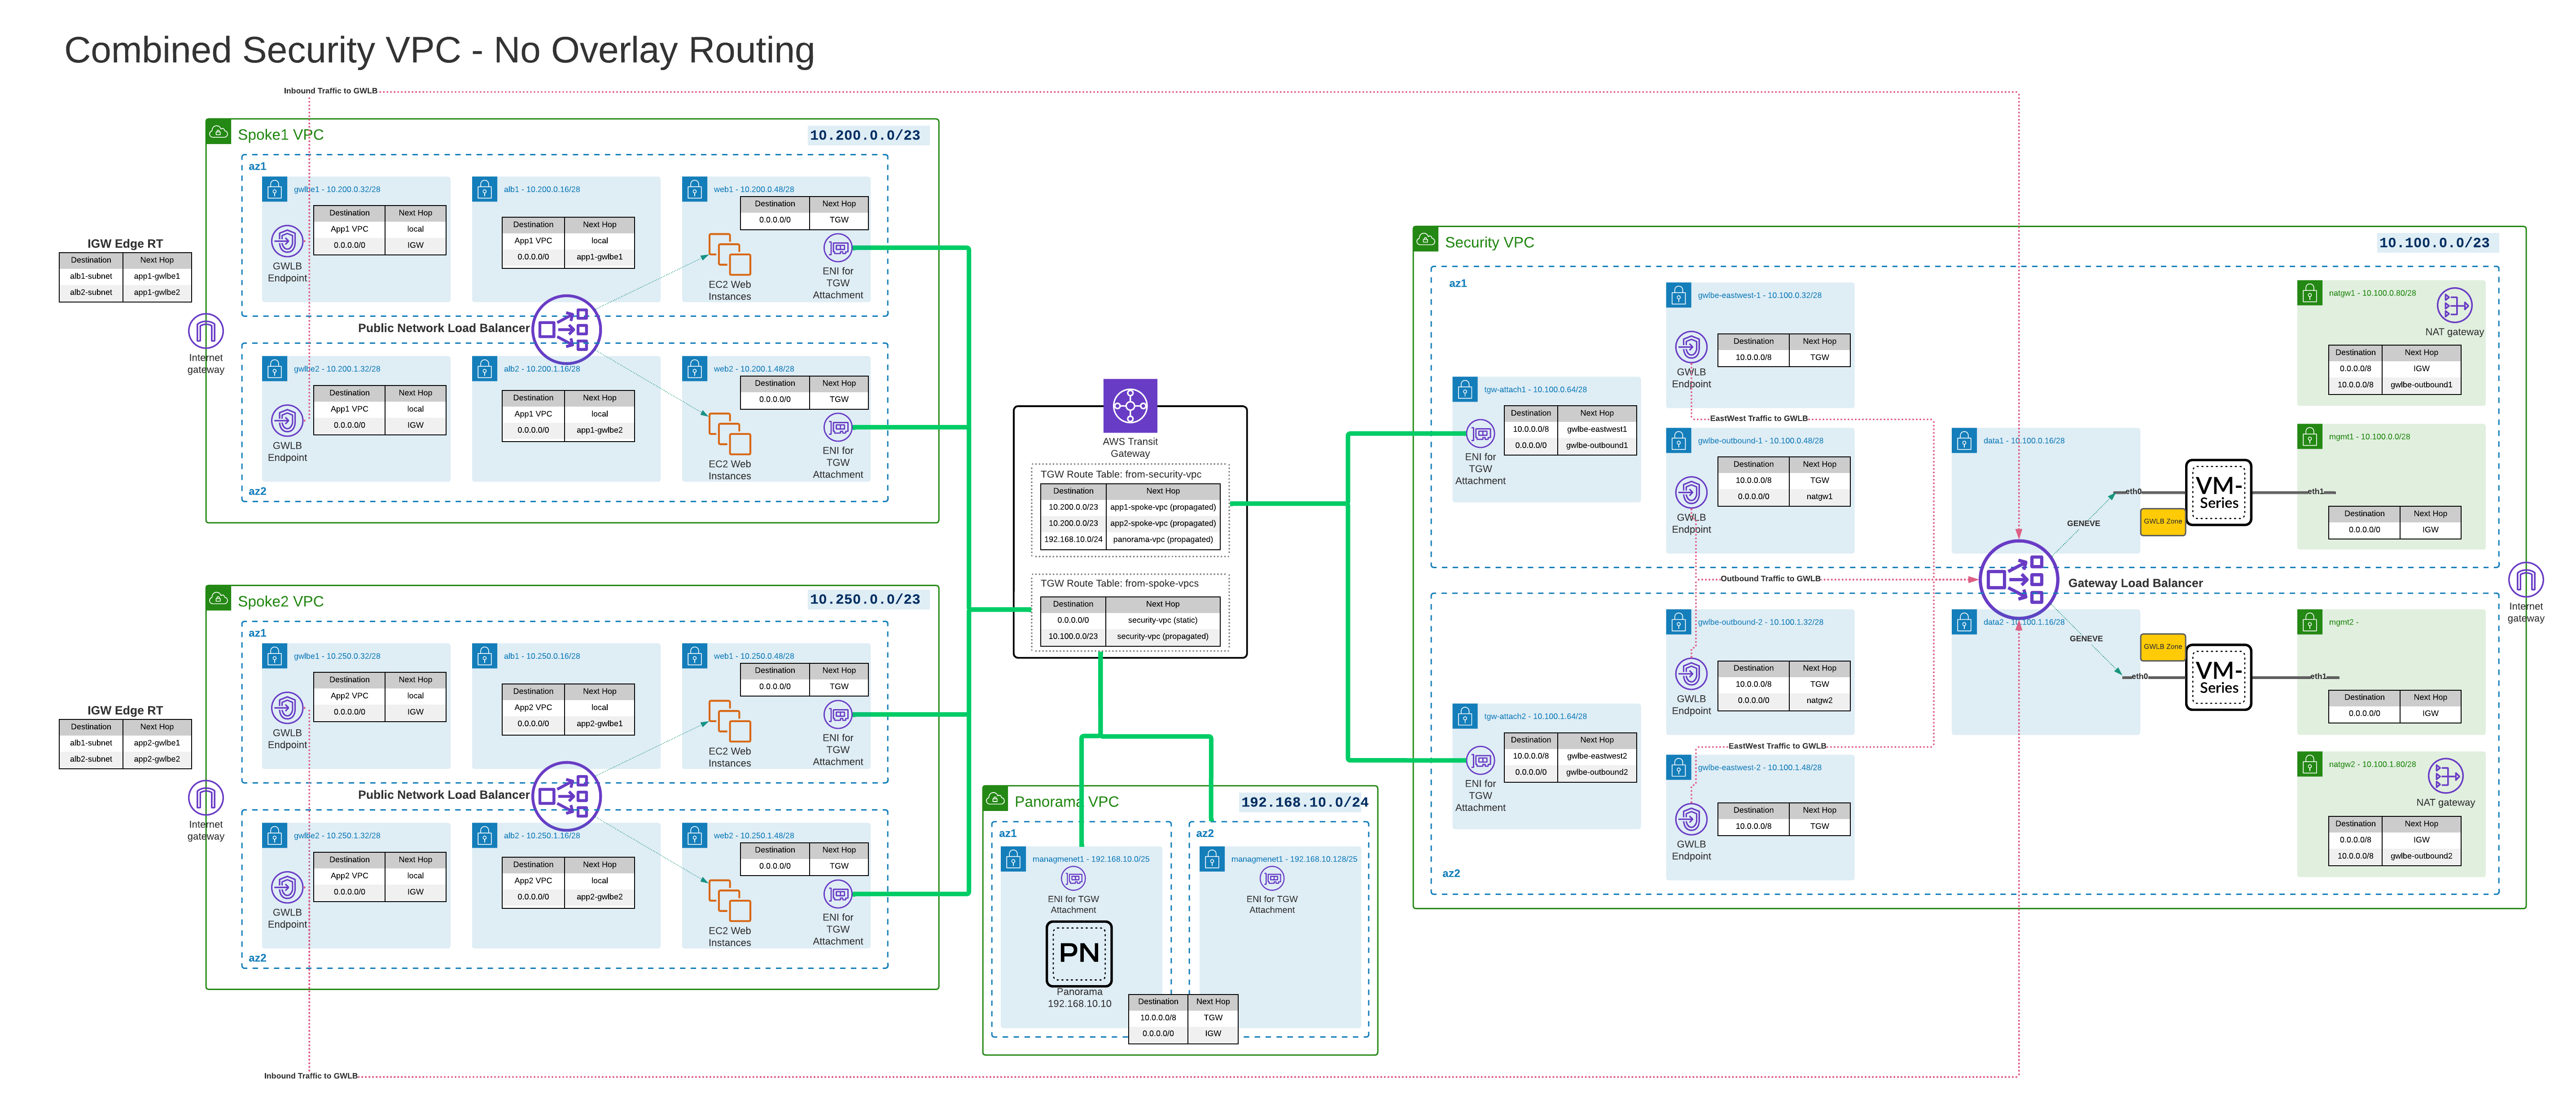Select TGW Route Table from-security-vpc heading
The image size is (2576, 1100).
click(1120, 474)
